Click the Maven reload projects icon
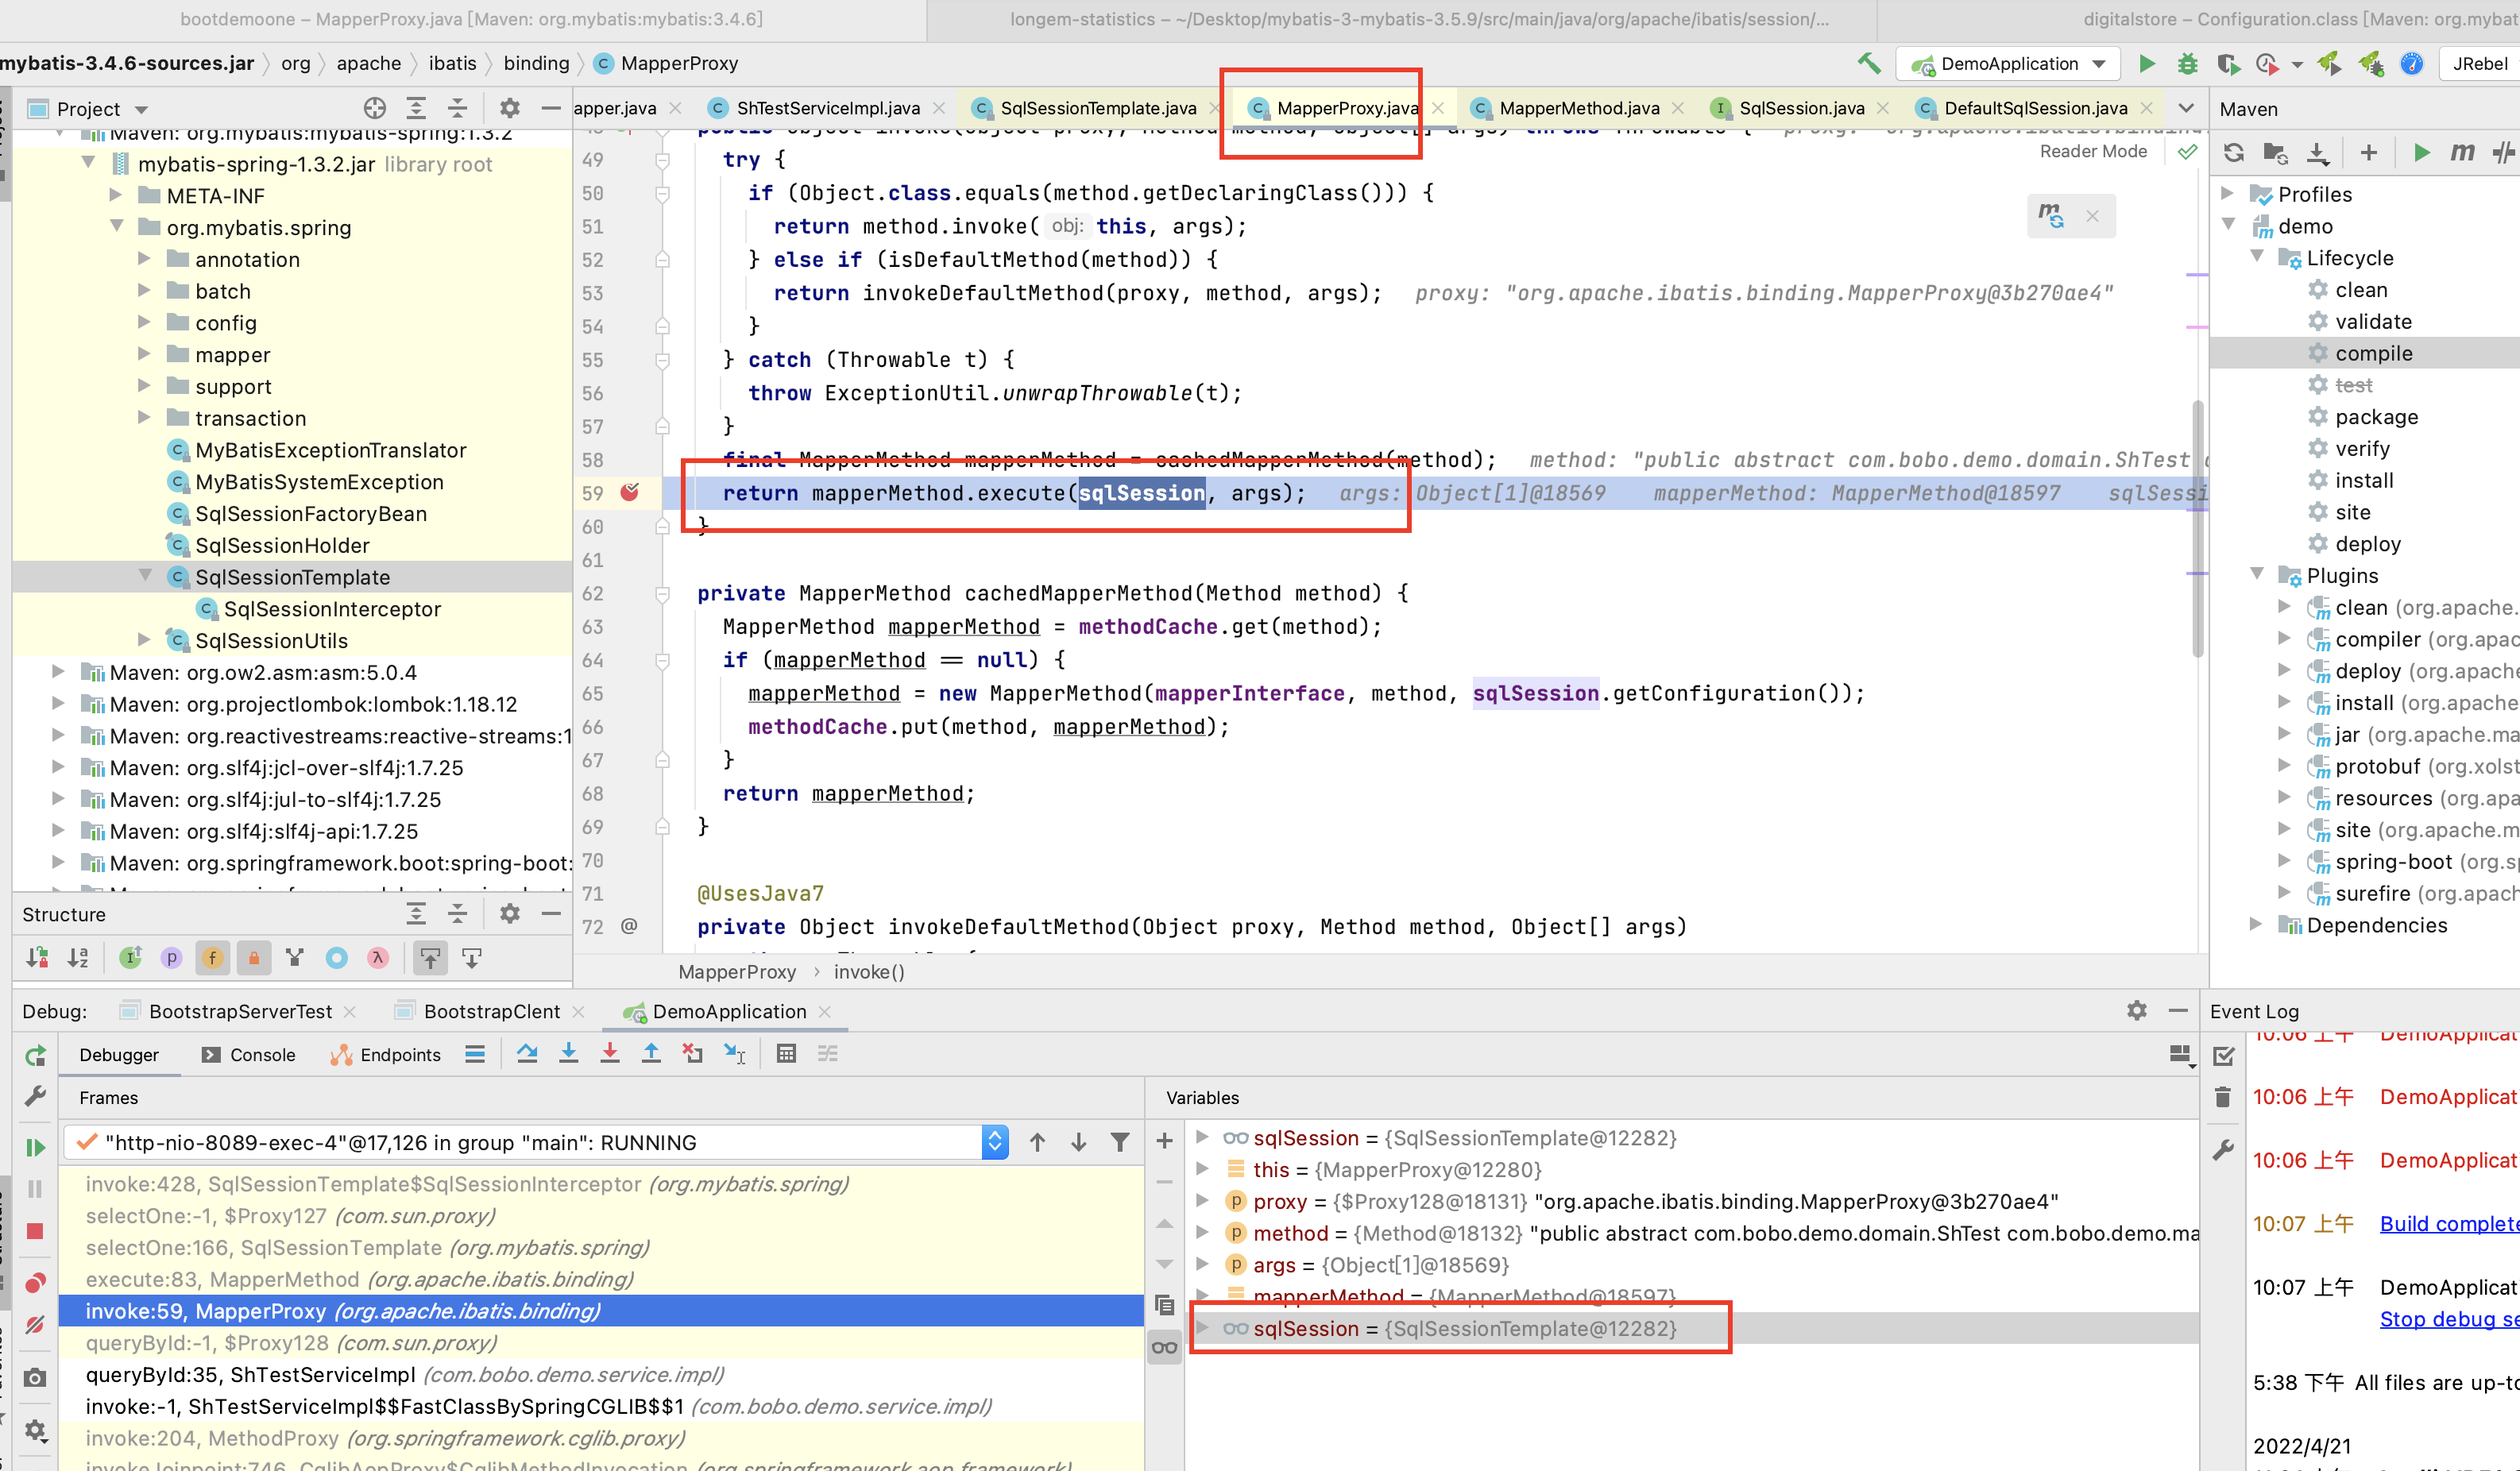2520x1471 pixels. (2233, 152)
